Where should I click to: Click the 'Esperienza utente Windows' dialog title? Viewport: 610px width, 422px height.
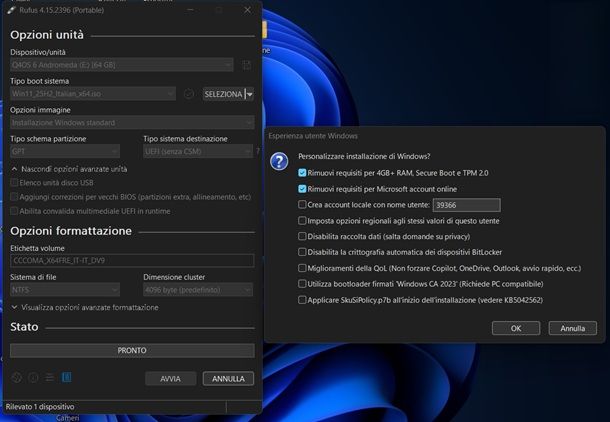(x=313, y=136)
